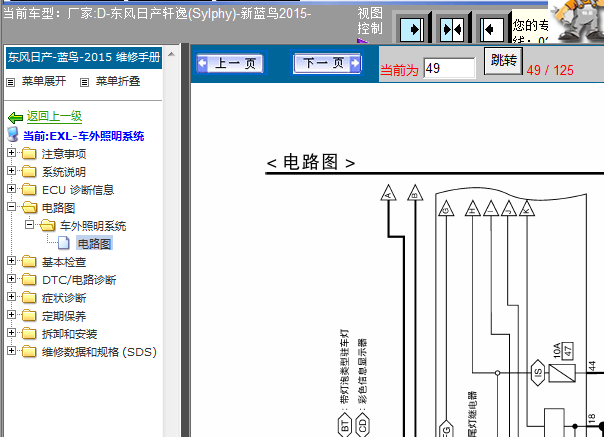Expand the ECU 诊断信息 tree node
The image size is (604, 437).
[x=11, y=188]
